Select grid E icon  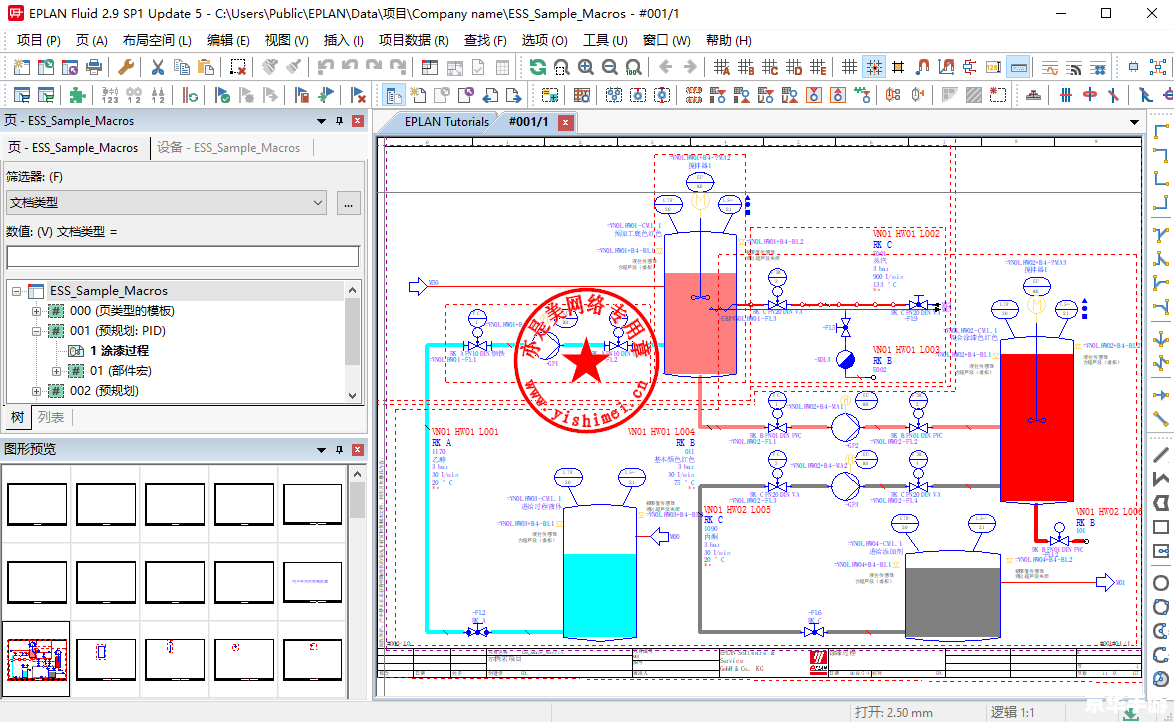pos(818,67)
